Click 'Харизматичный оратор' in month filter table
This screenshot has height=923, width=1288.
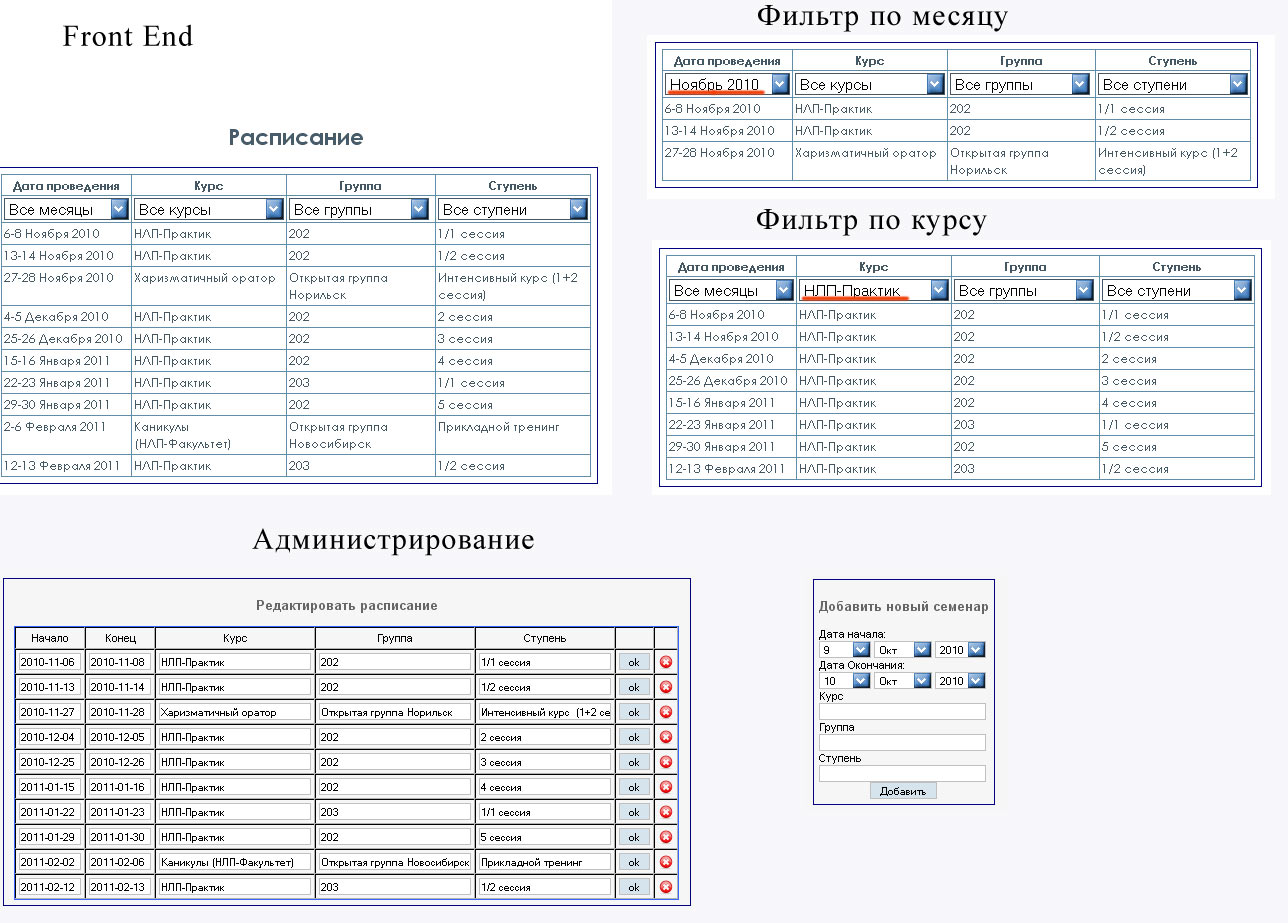click(x=866, y=153)
